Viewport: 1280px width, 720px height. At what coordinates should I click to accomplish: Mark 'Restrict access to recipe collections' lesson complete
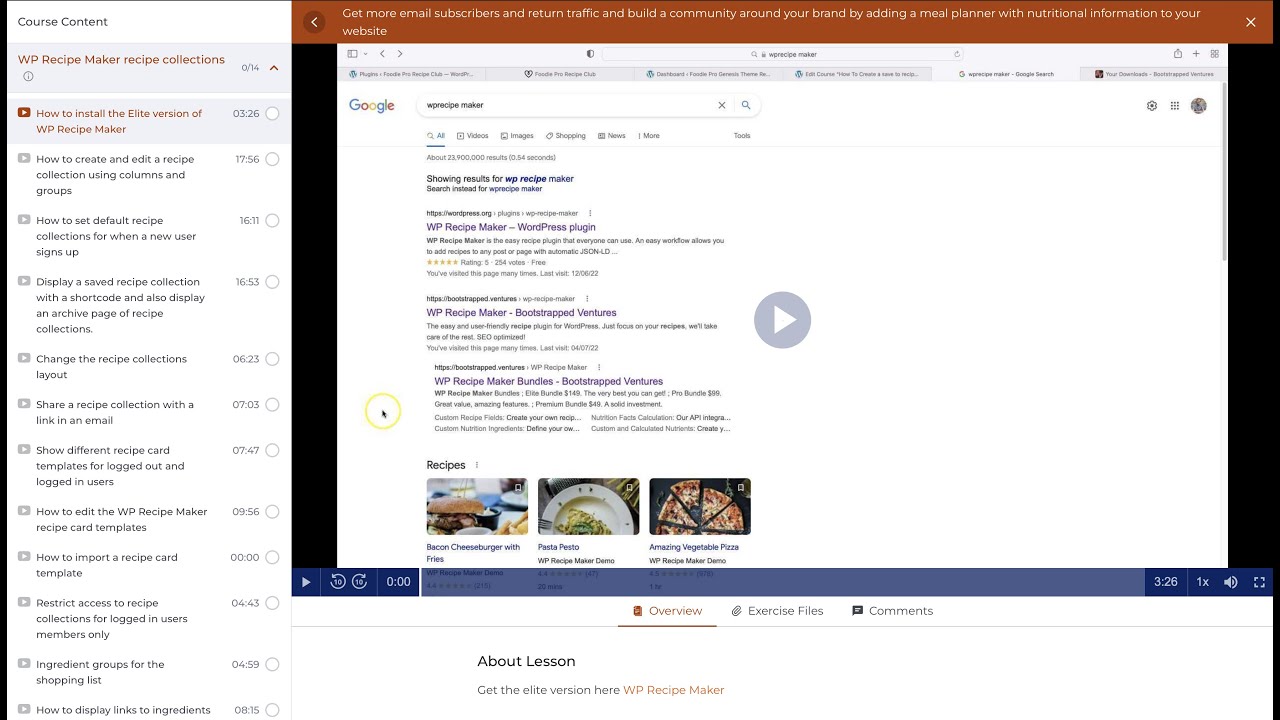click(x=272, y=604)
